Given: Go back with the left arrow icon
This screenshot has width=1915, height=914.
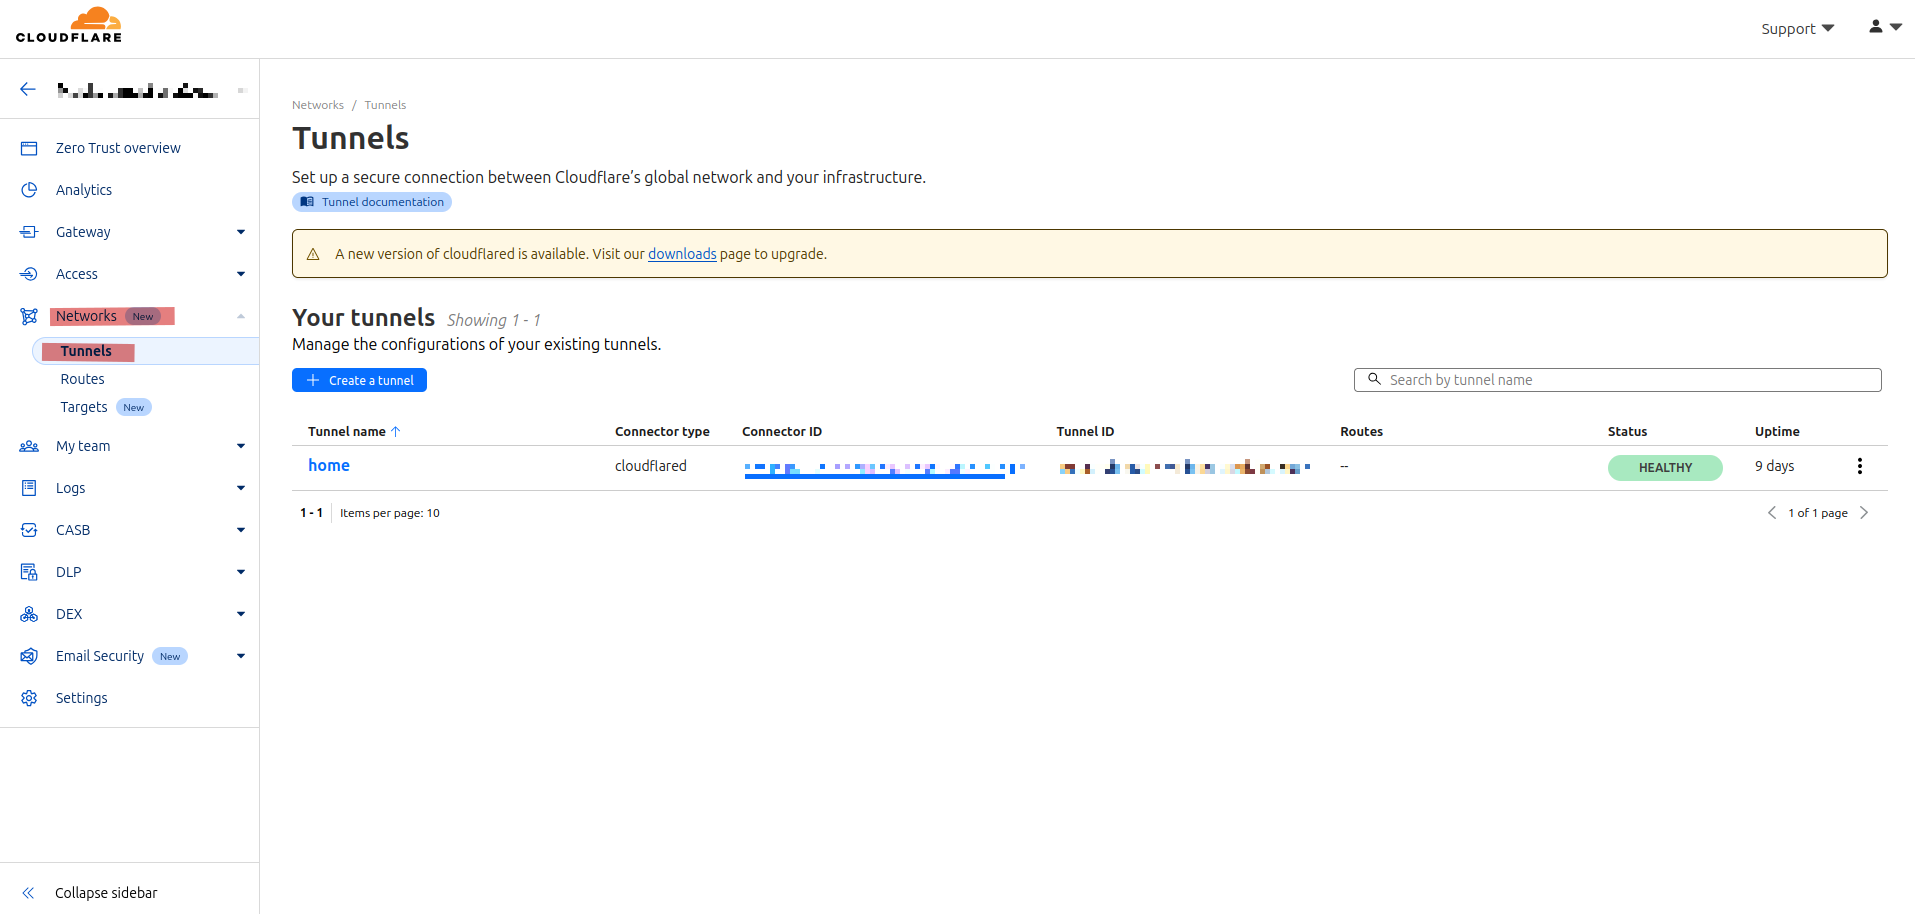Looking at the screenshot, I should click(28, 89).
